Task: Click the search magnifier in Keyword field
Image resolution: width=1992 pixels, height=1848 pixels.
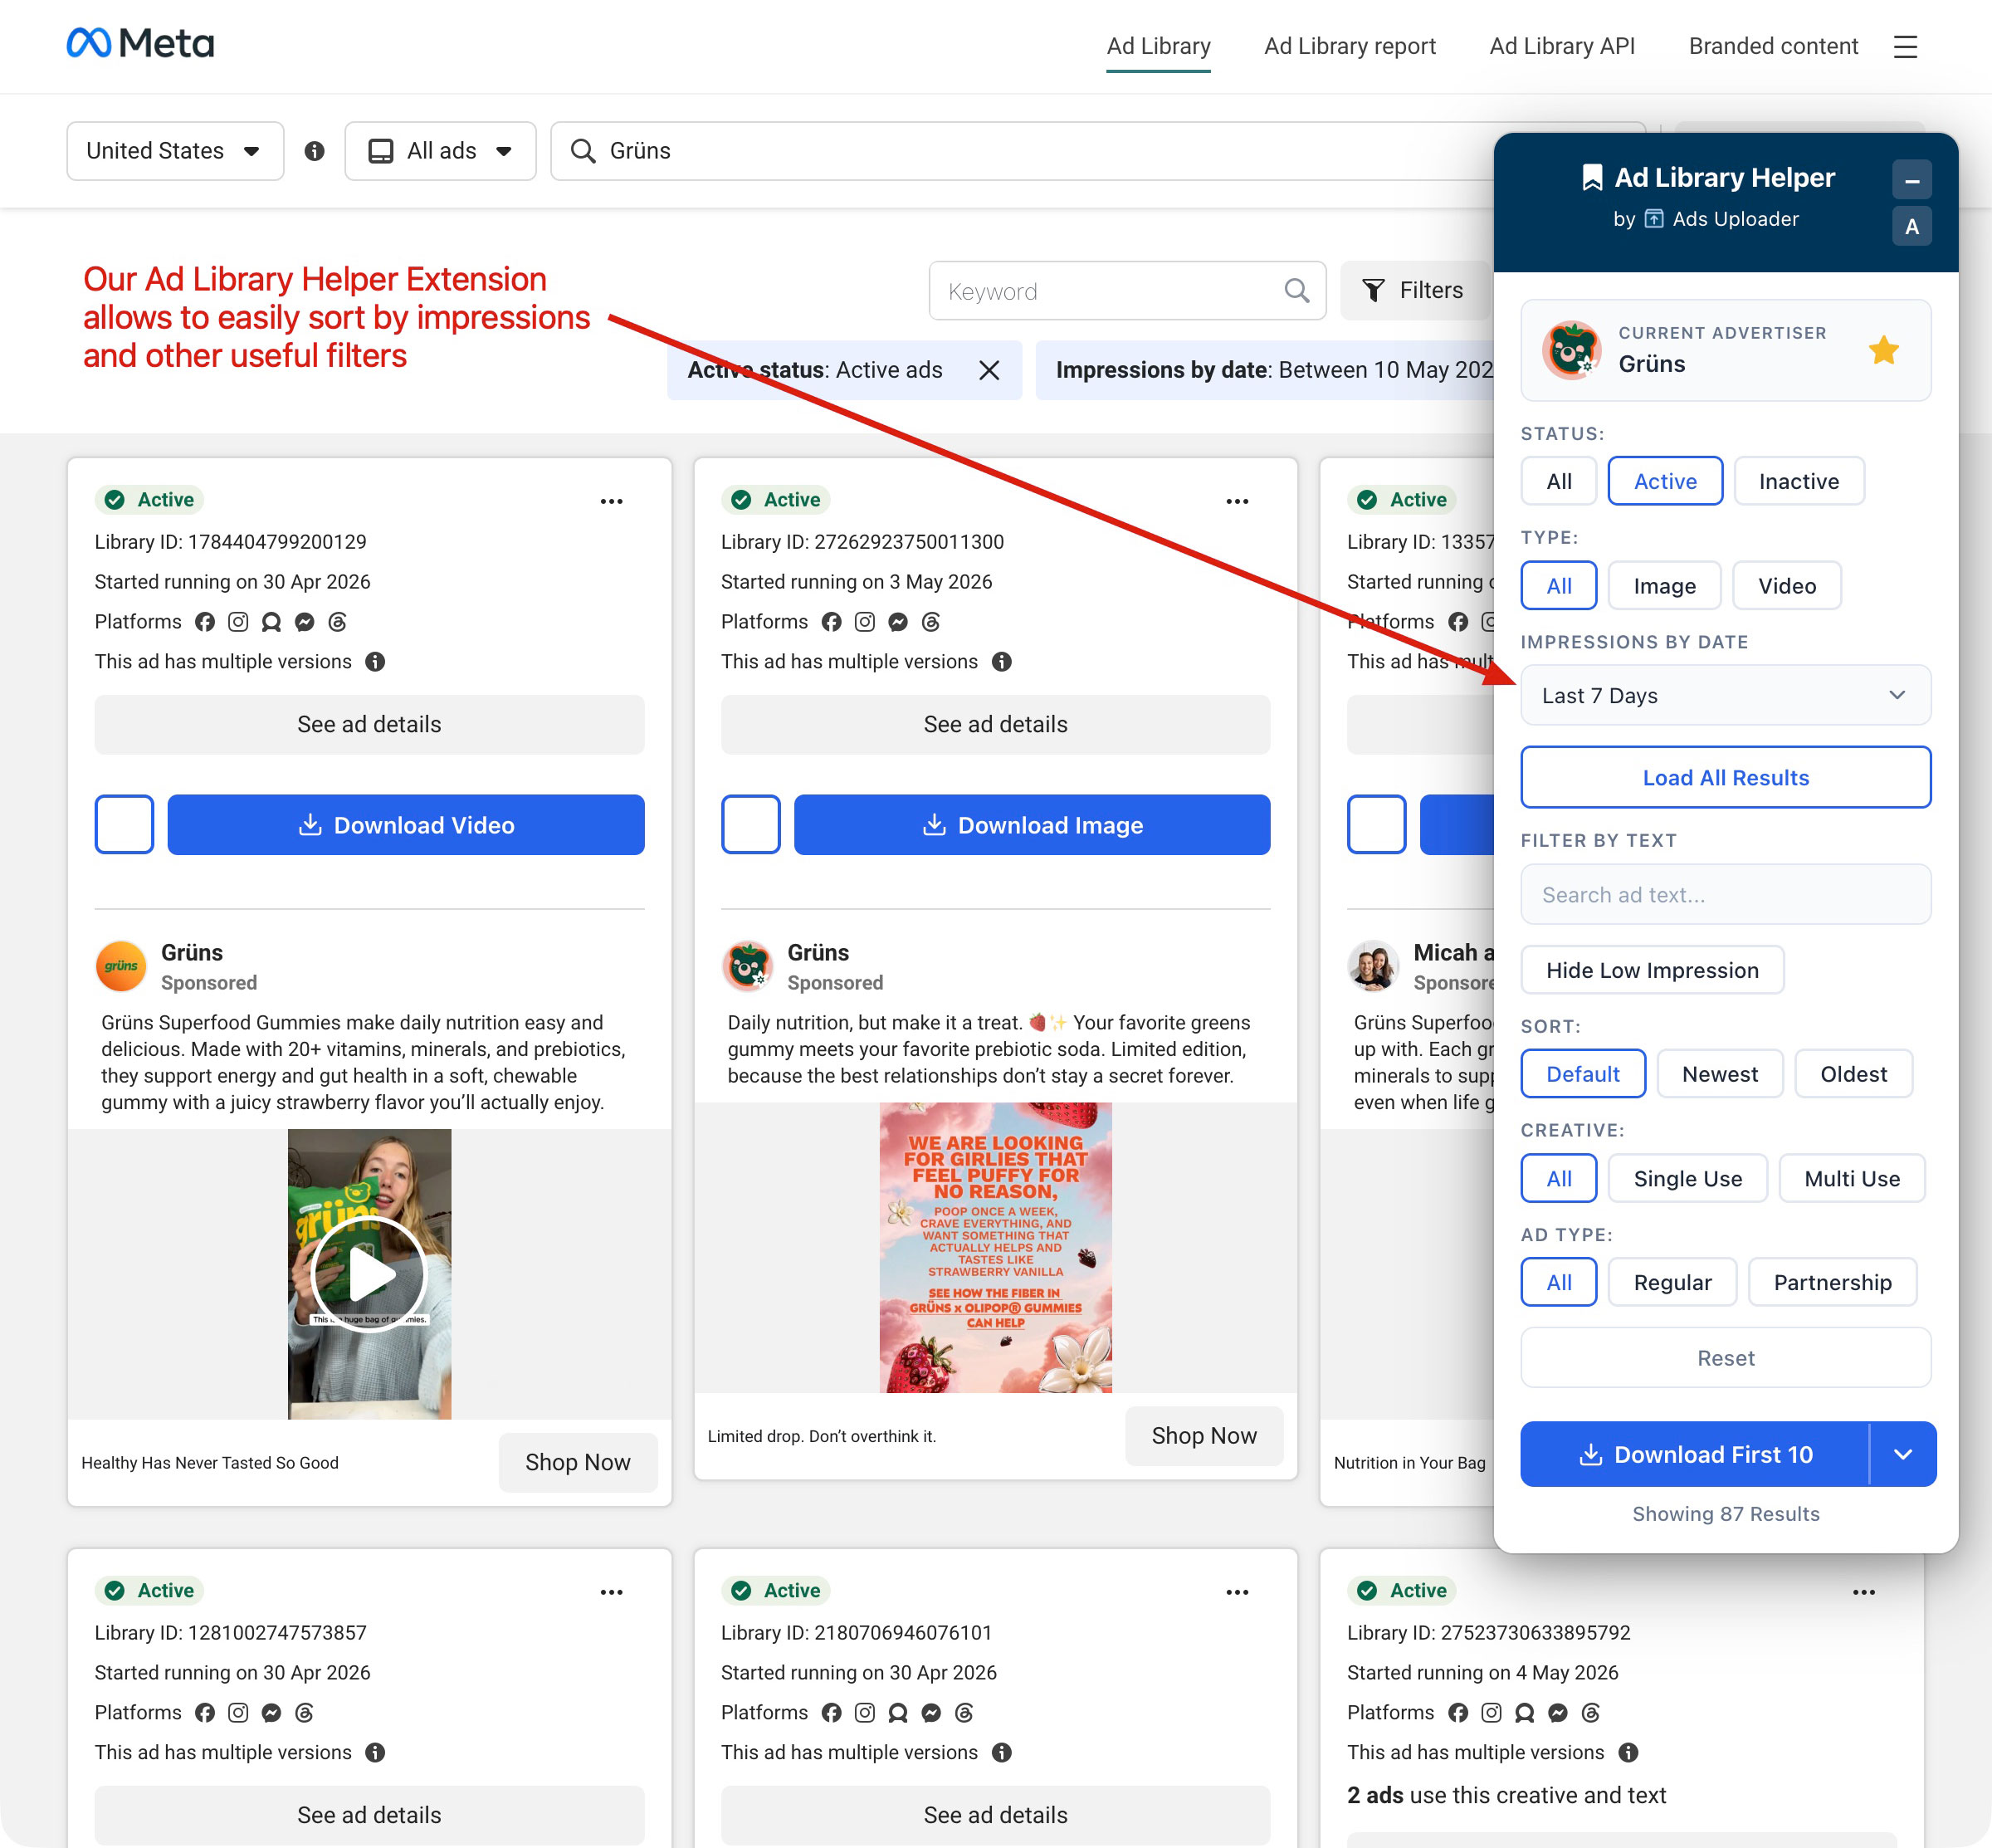Action: (1296, 291)
